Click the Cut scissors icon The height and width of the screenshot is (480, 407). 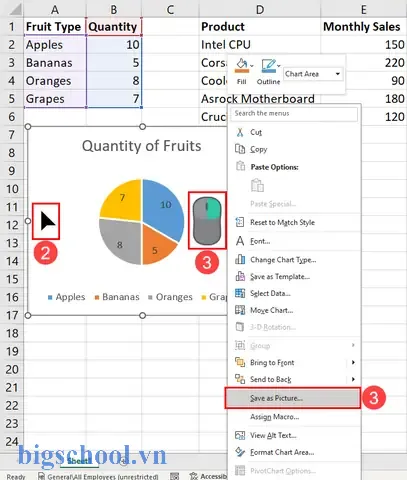240,132
